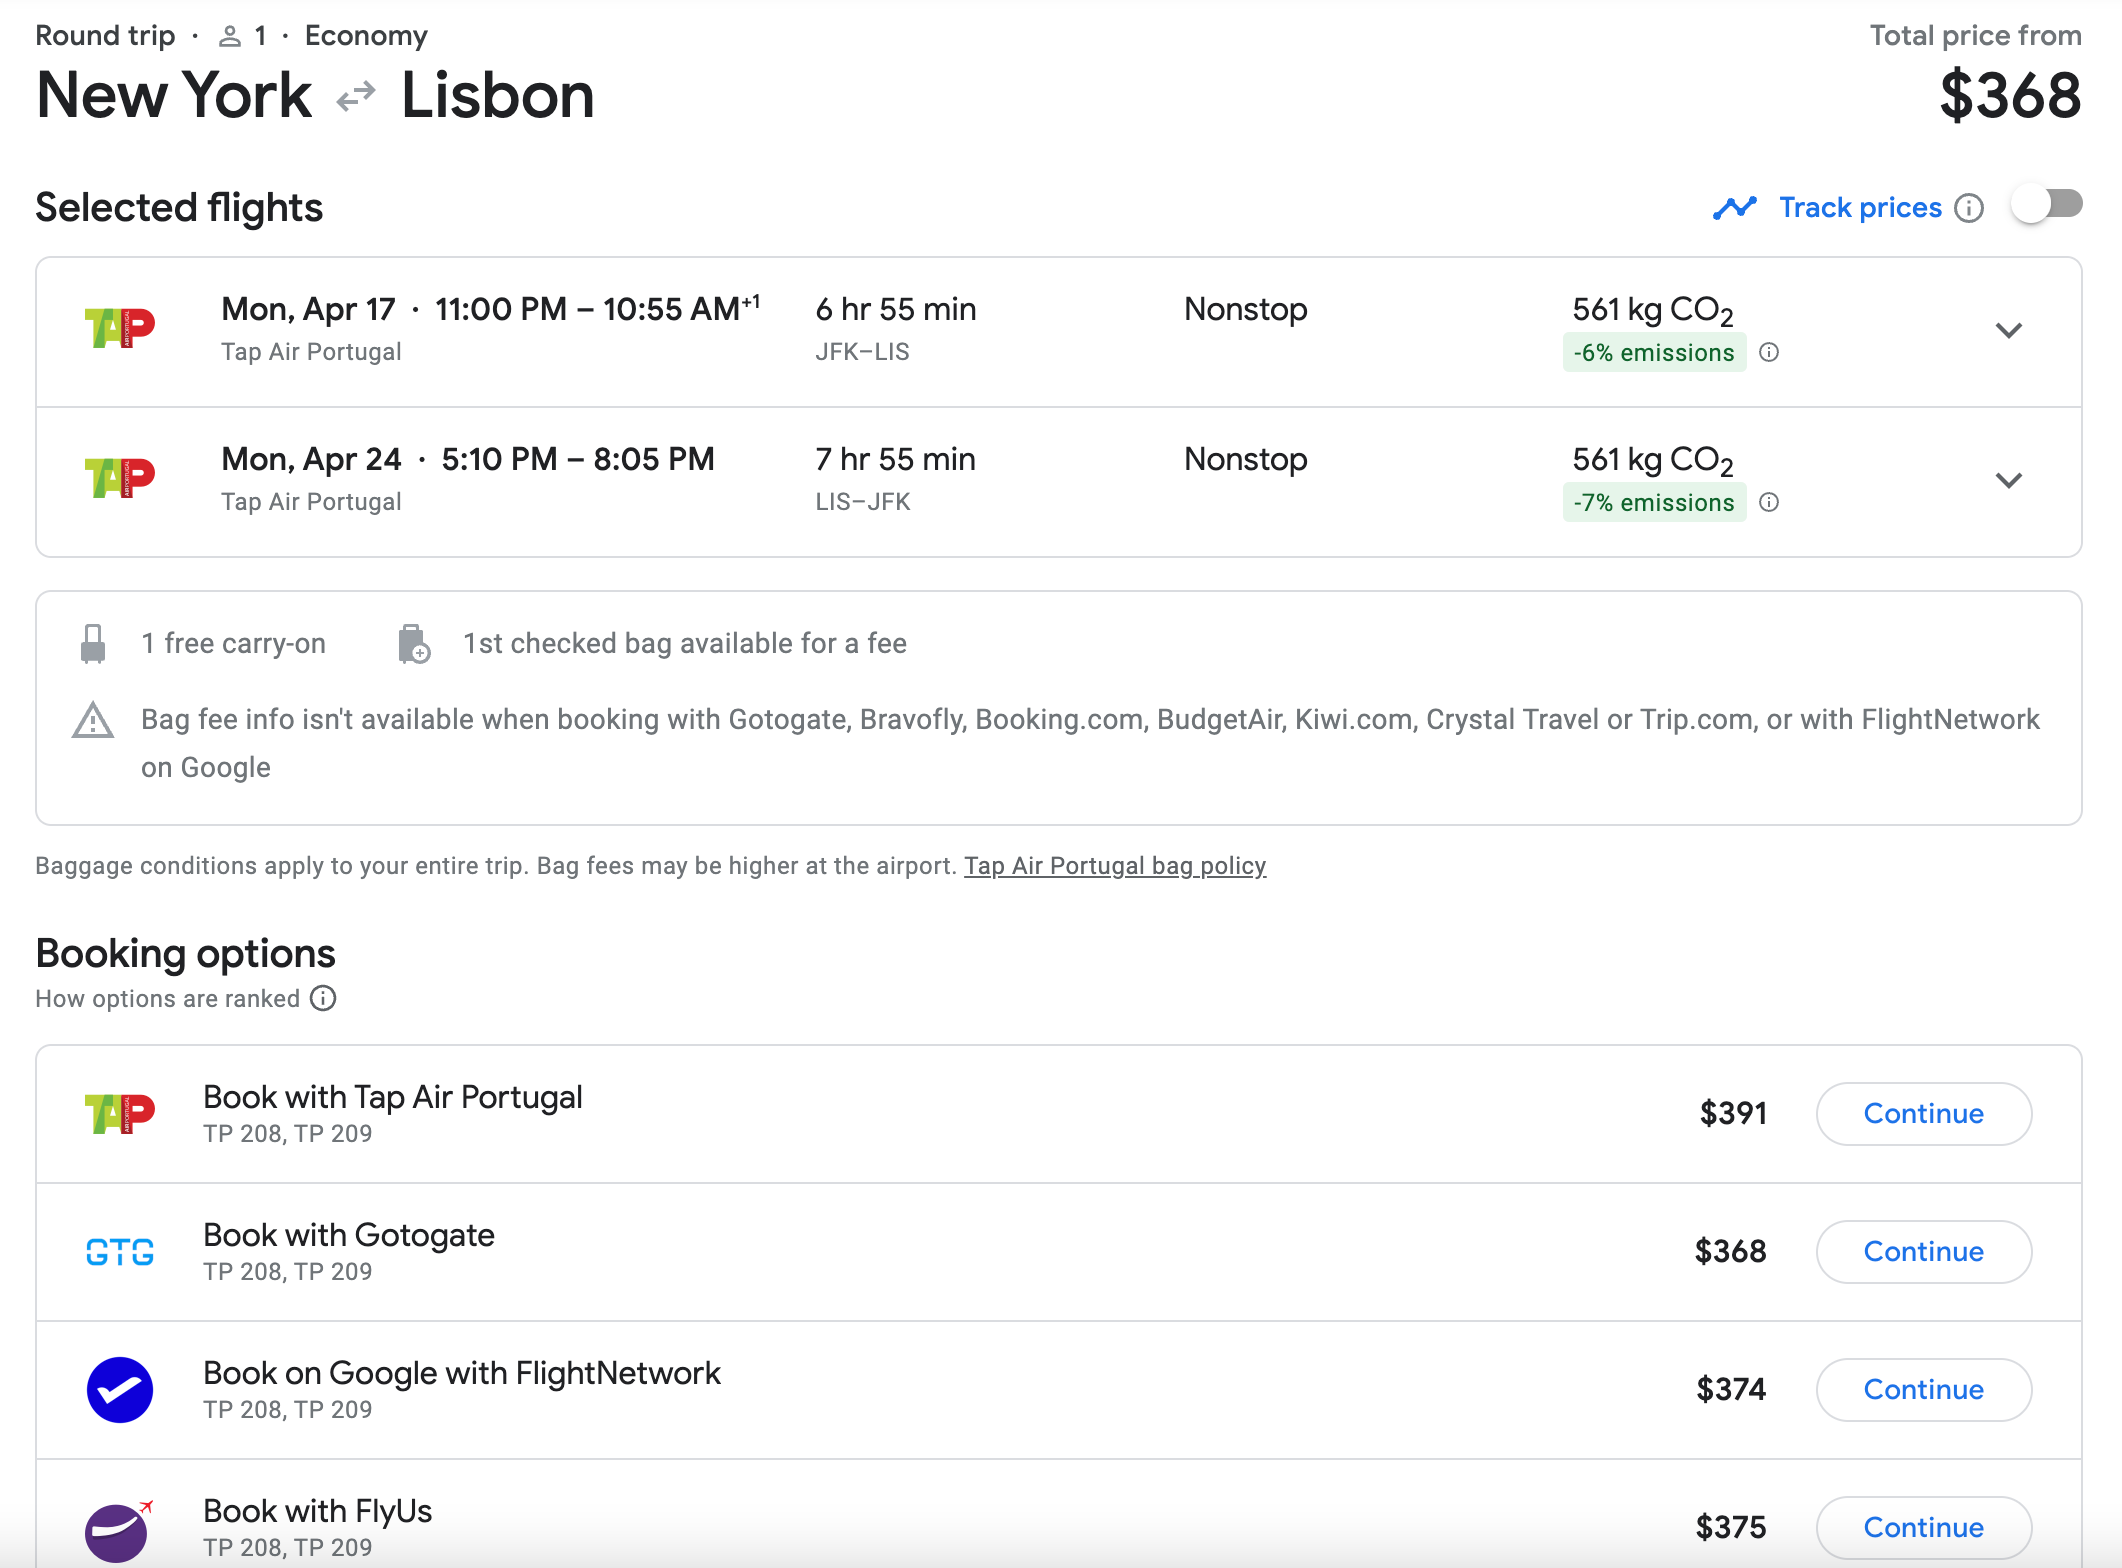Toggle the Track prices switch
Viewport: 2122px width, 1568px height.
[2047, 205]
